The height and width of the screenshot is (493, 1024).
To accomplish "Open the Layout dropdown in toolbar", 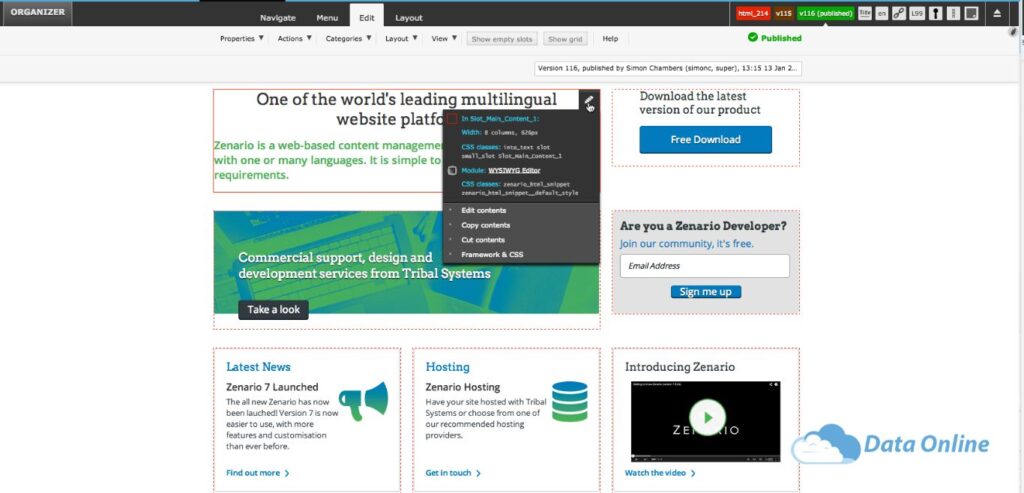I will tap(401, 39).
